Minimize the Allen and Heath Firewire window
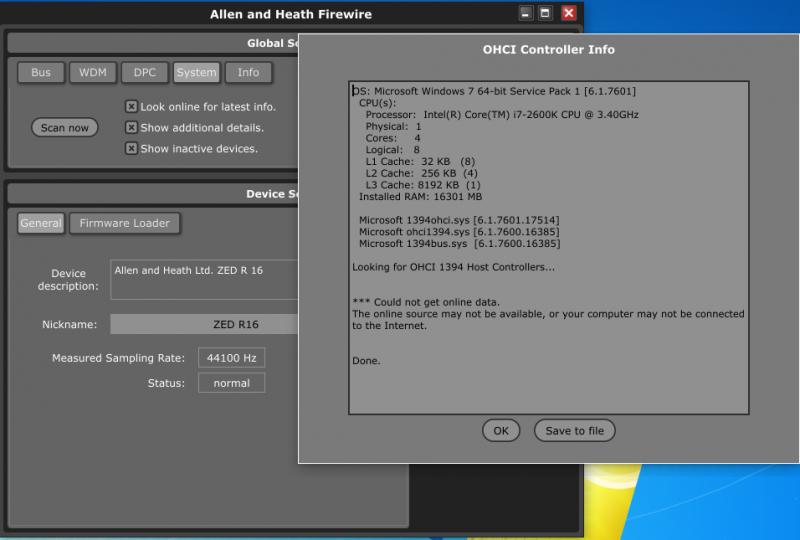Viewport: 800px width, 540px height. pyautogui.click(x=525, y=13)
